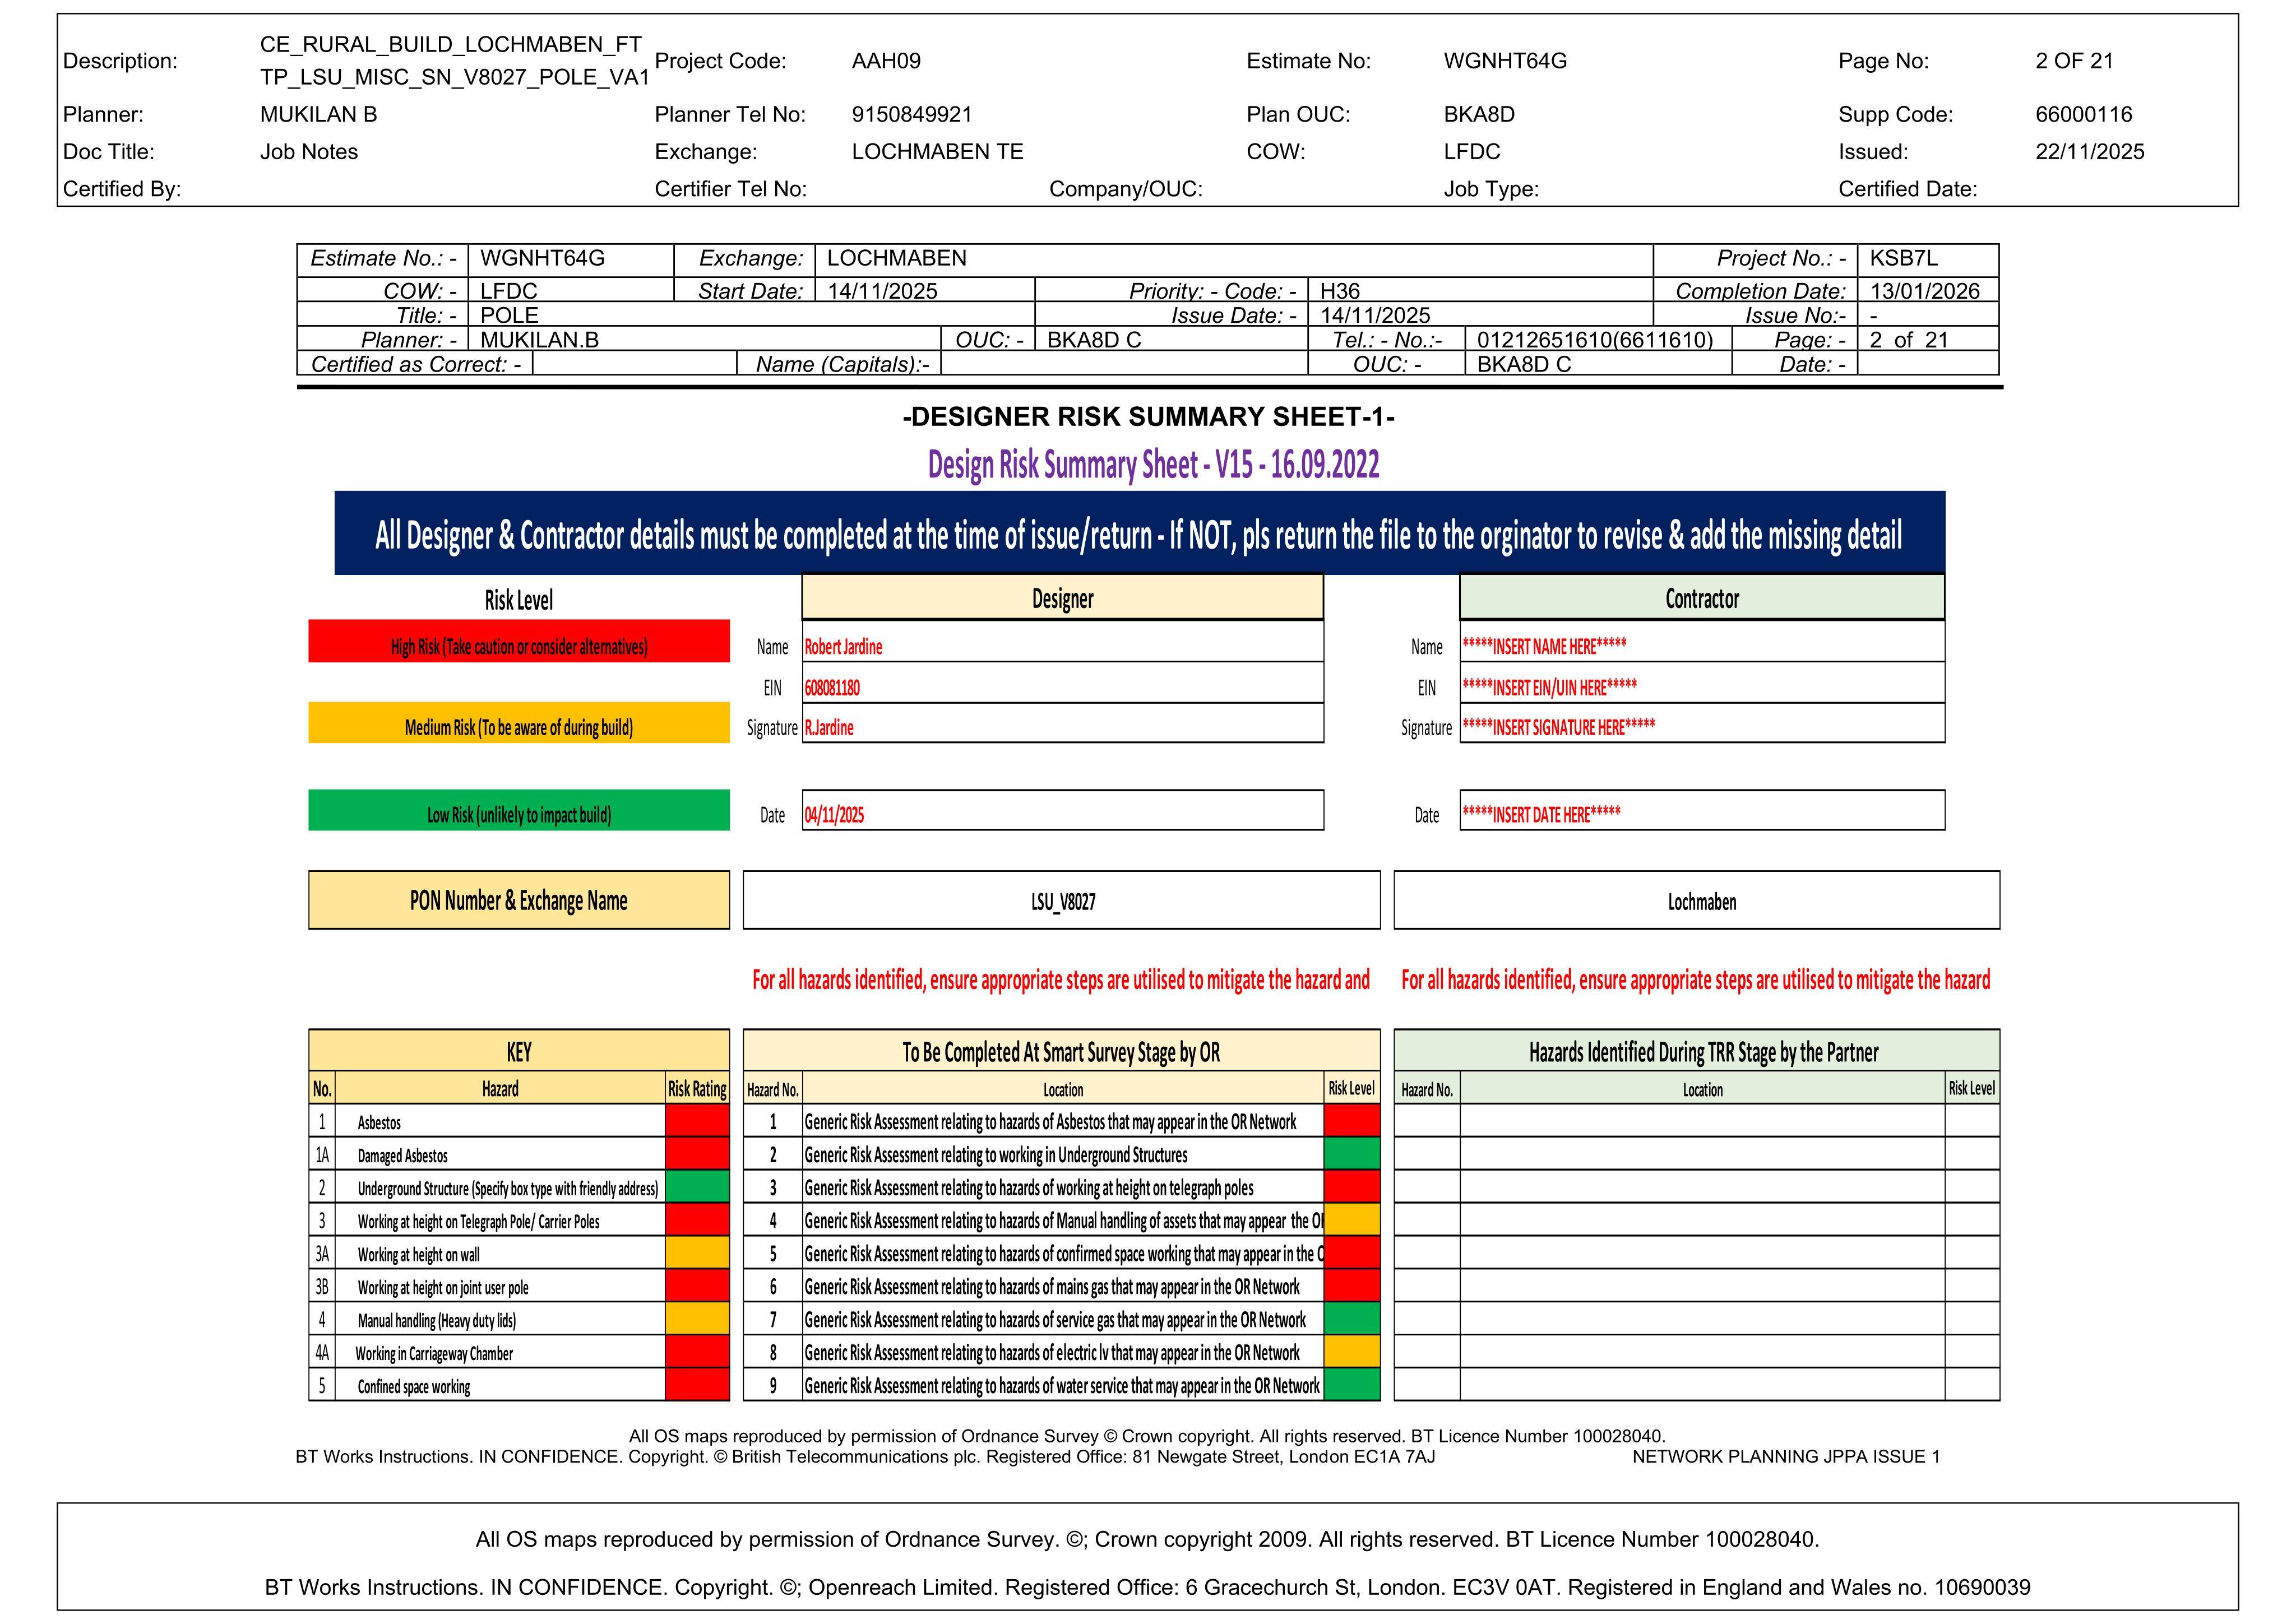This screenshot has height=1624, width=2296.
Task: Click the LSU_V8027 PON number box
Action: pos(1062,900)
